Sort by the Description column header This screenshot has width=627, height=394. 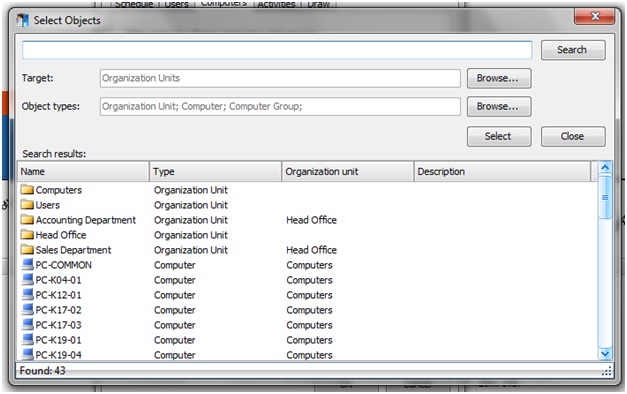502,172
